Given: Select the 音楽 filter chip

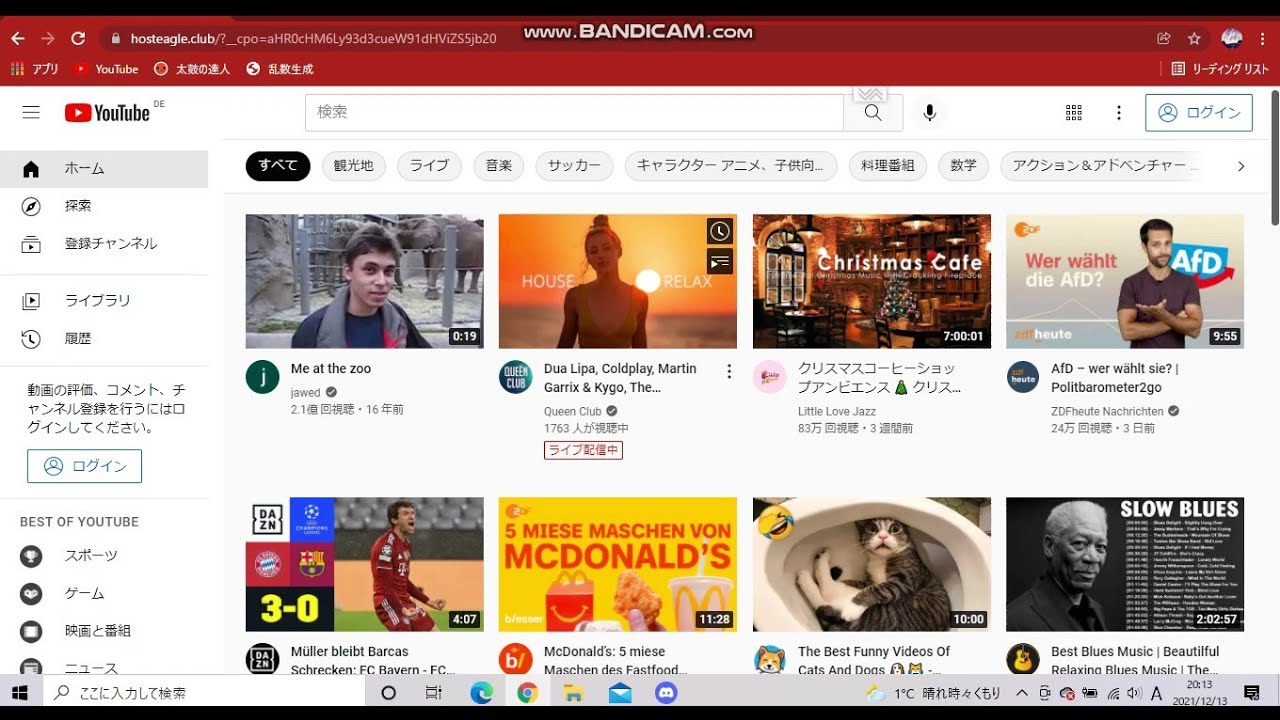Looking at the screenshot, I should tap(498, 165).
